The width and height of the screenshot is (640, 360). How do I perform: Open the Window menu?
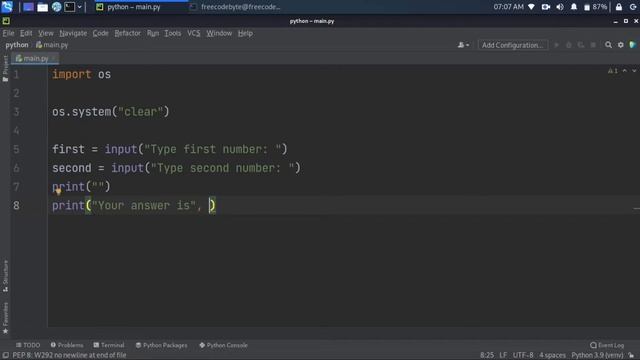tap(219, 33)
